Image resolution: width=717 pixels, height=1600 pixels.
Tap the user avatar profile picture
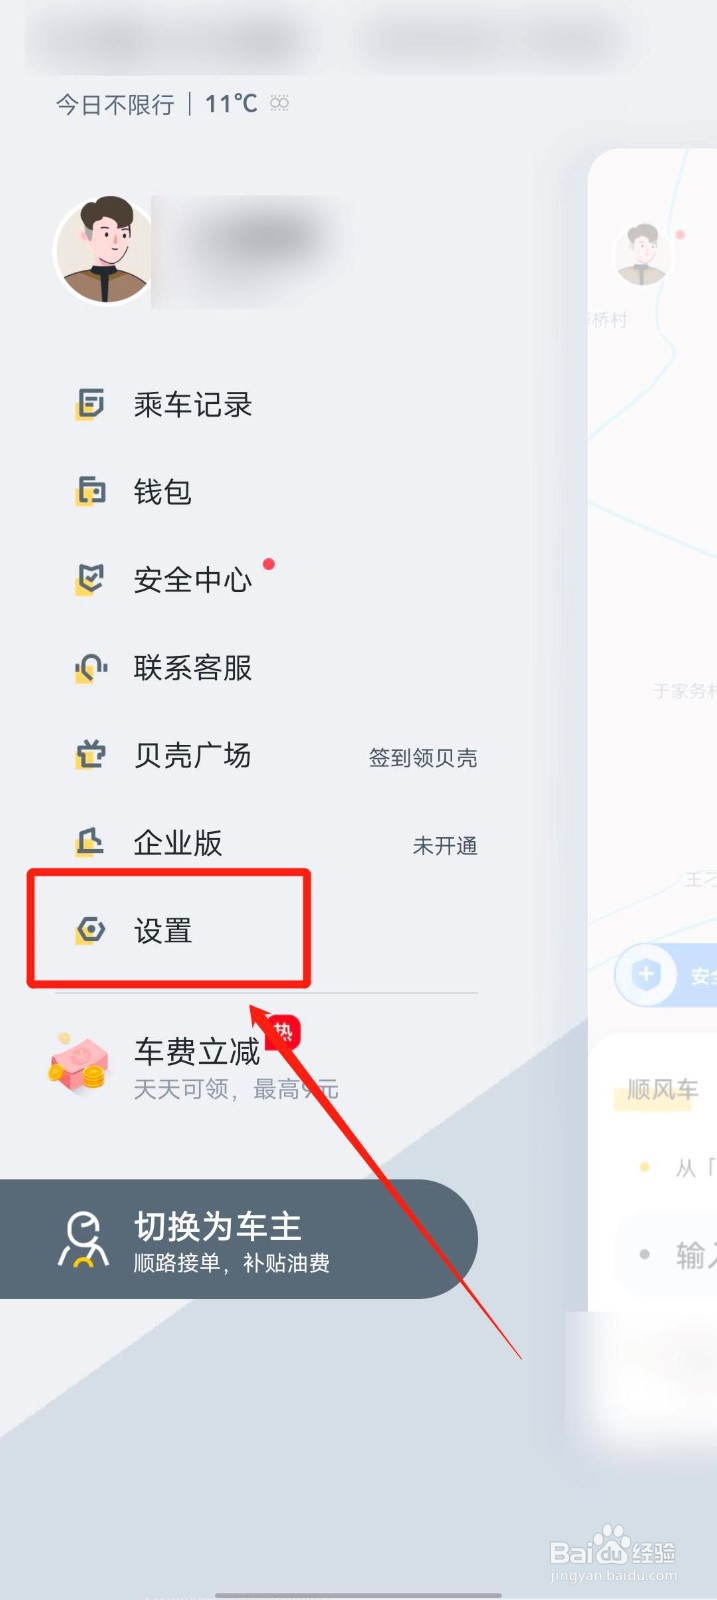click(103, 251)
